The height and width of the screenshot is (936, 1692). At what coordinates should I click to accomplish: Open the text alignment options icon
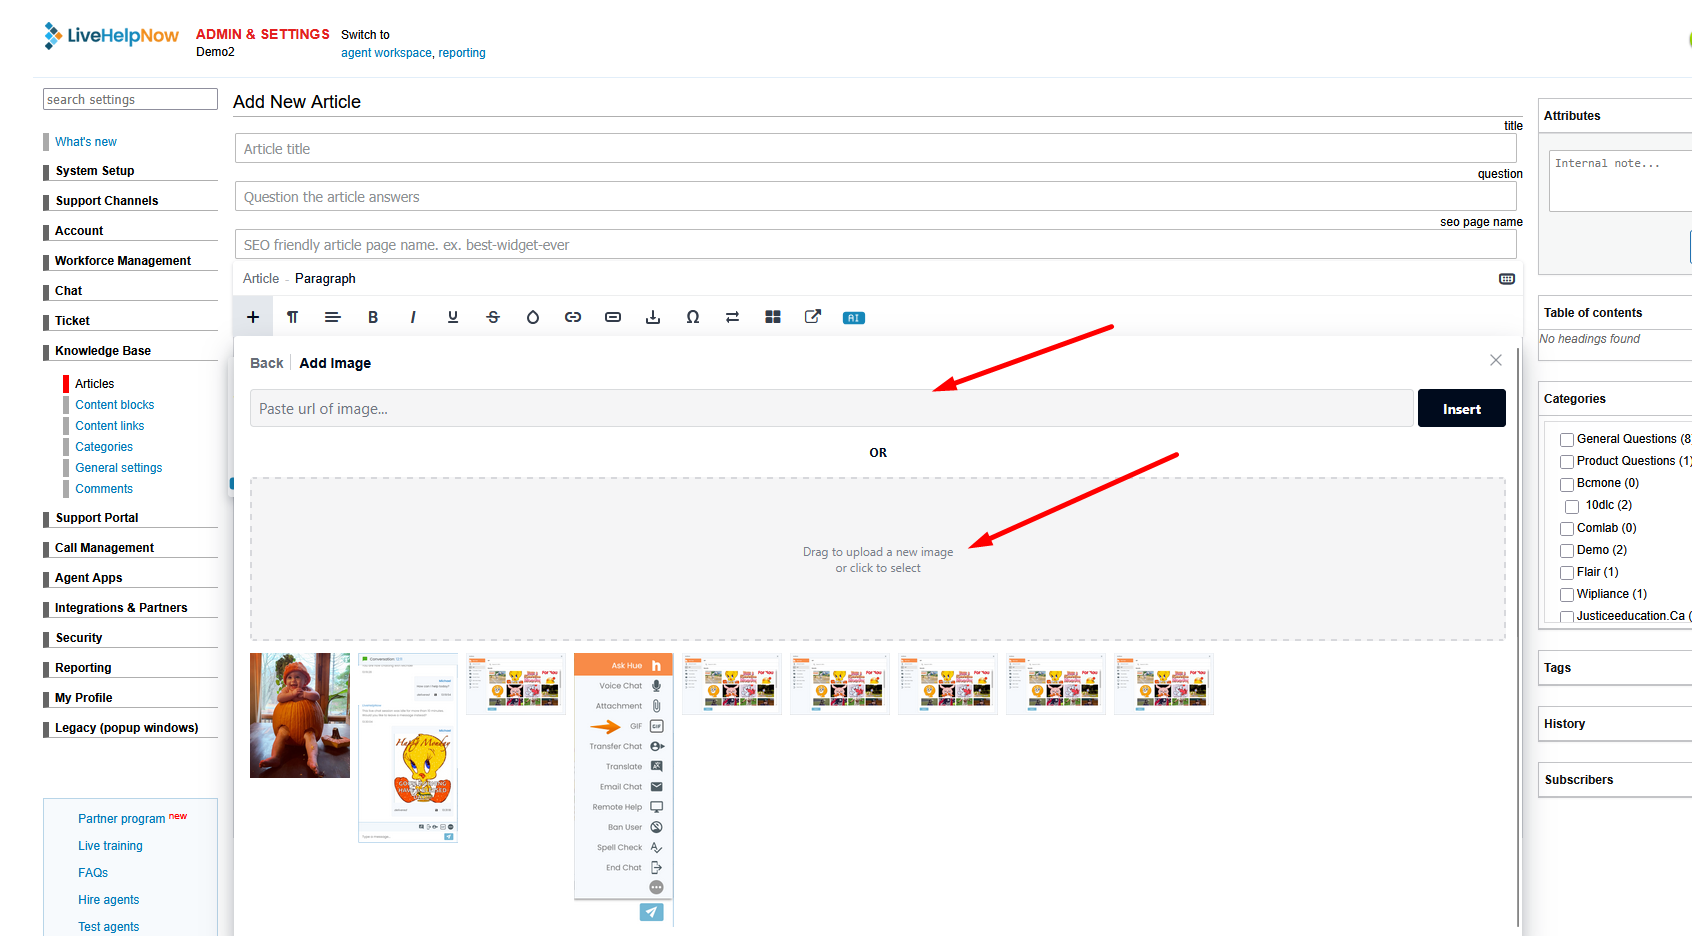coord(333,317)
